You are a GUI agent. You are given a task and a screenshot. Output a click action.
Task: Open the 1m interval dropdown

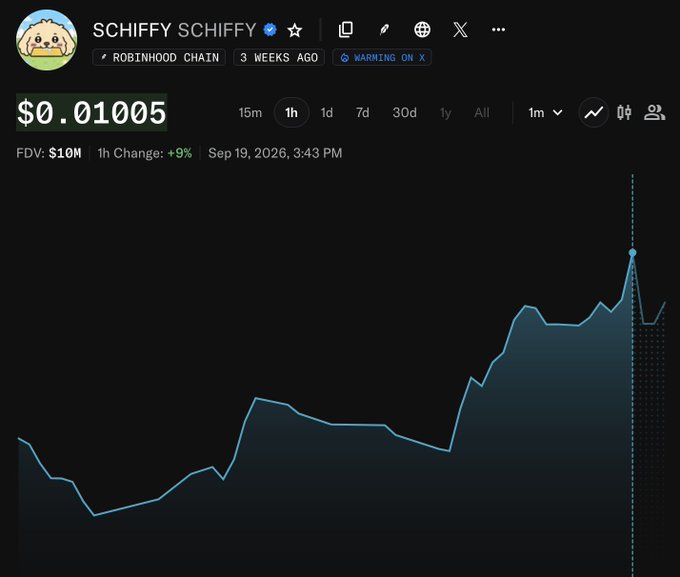tap(545, 113)
